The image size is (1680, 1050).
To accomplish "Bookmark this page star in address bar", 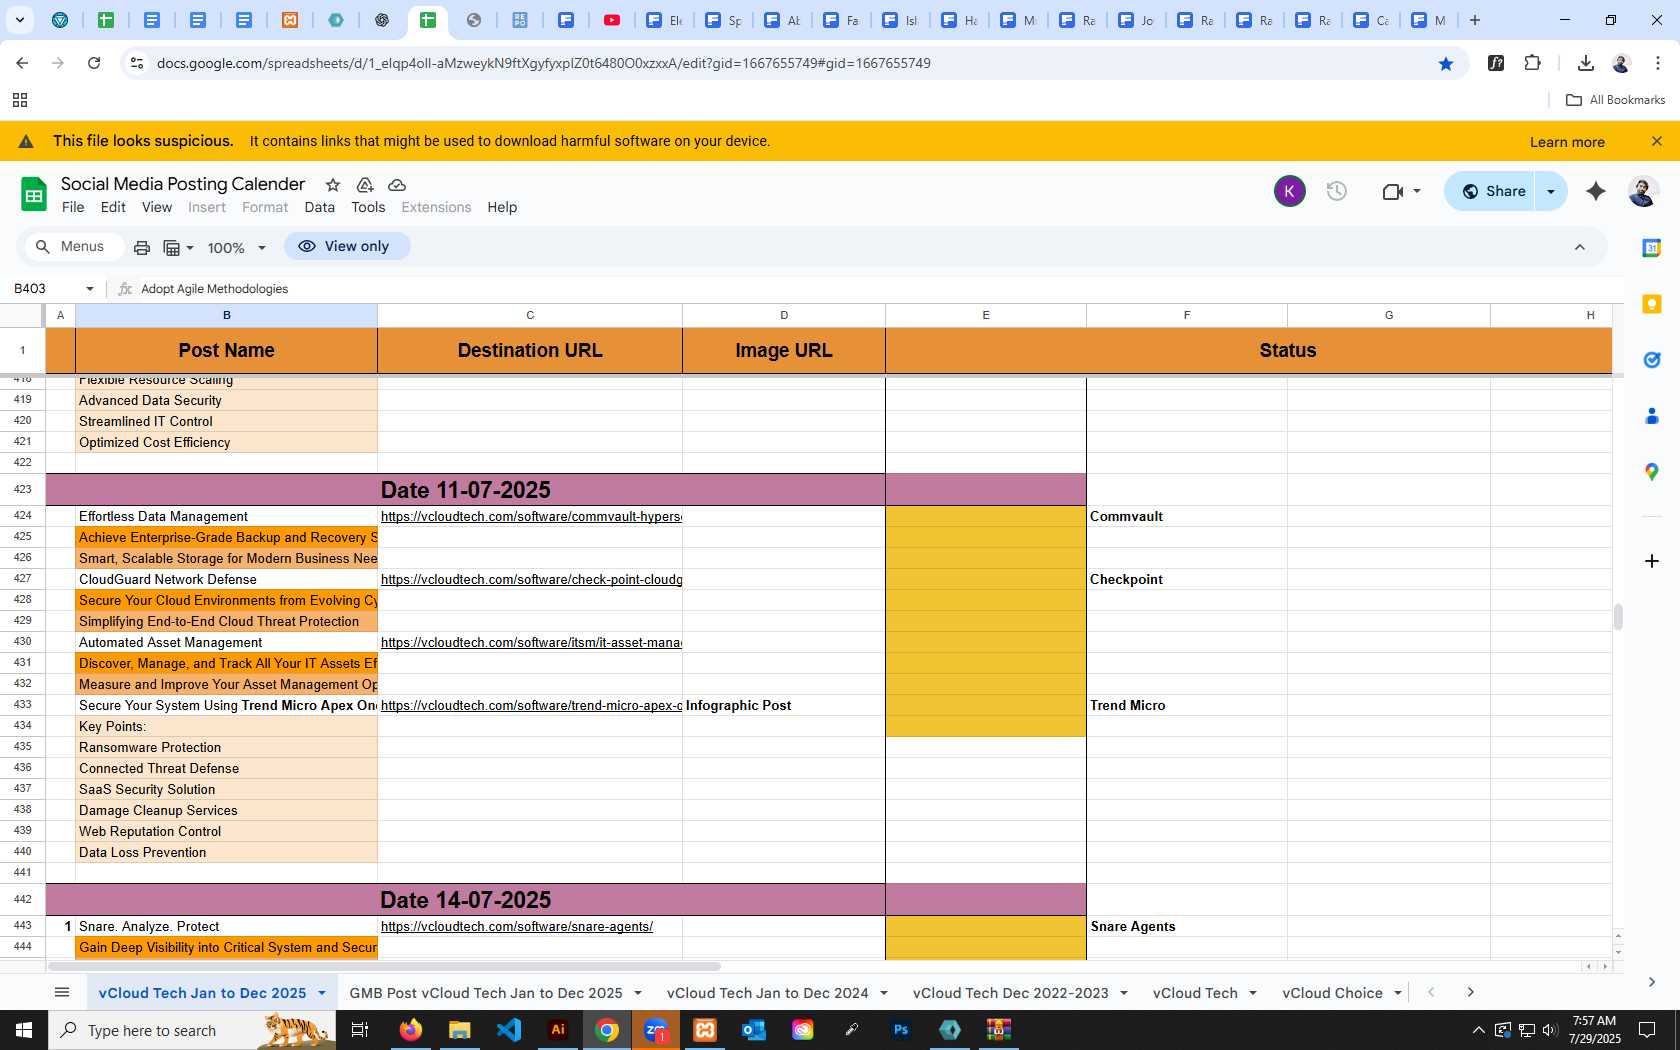I will (x=1446, y=63).
